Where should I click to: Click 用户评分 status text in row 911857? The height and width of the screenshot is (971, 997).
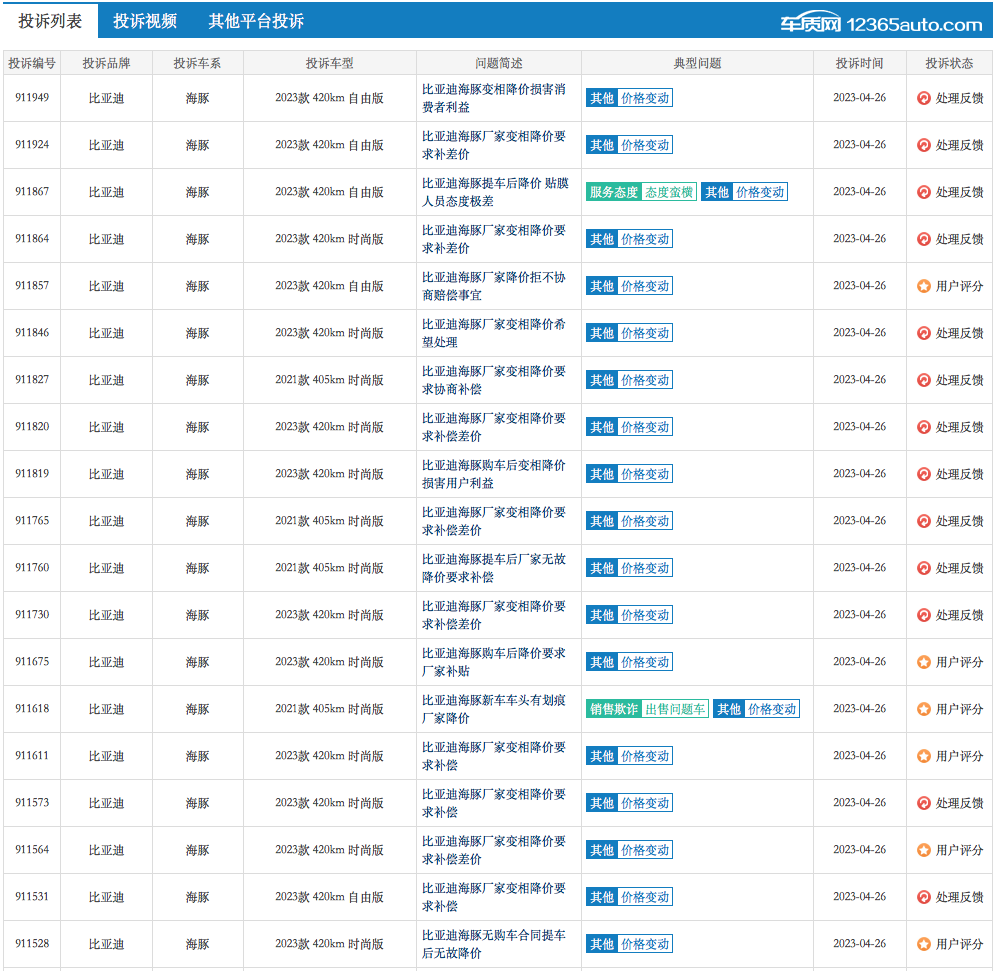(959, 286)
